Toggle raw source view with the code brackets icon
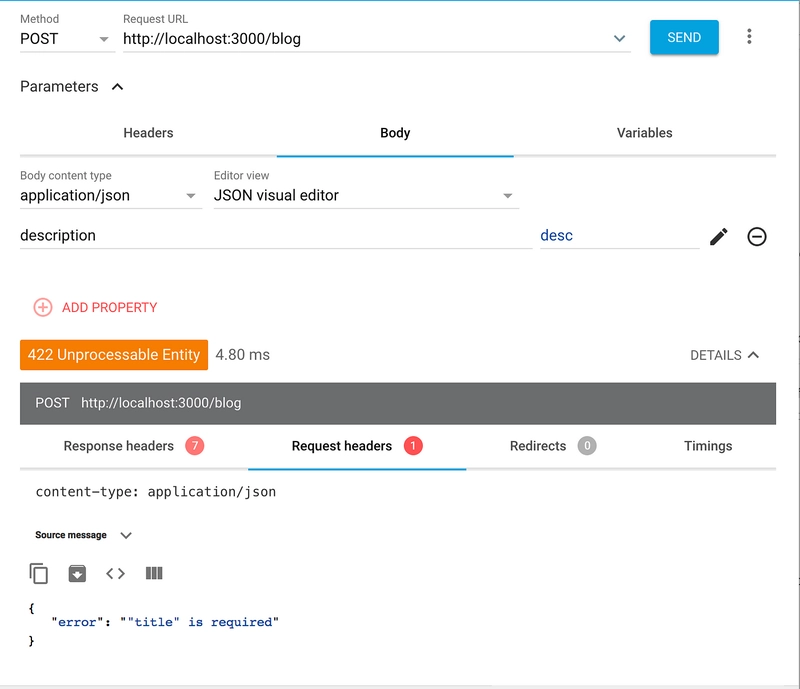The height and width of the screenshot is (689, 800). 115,573
